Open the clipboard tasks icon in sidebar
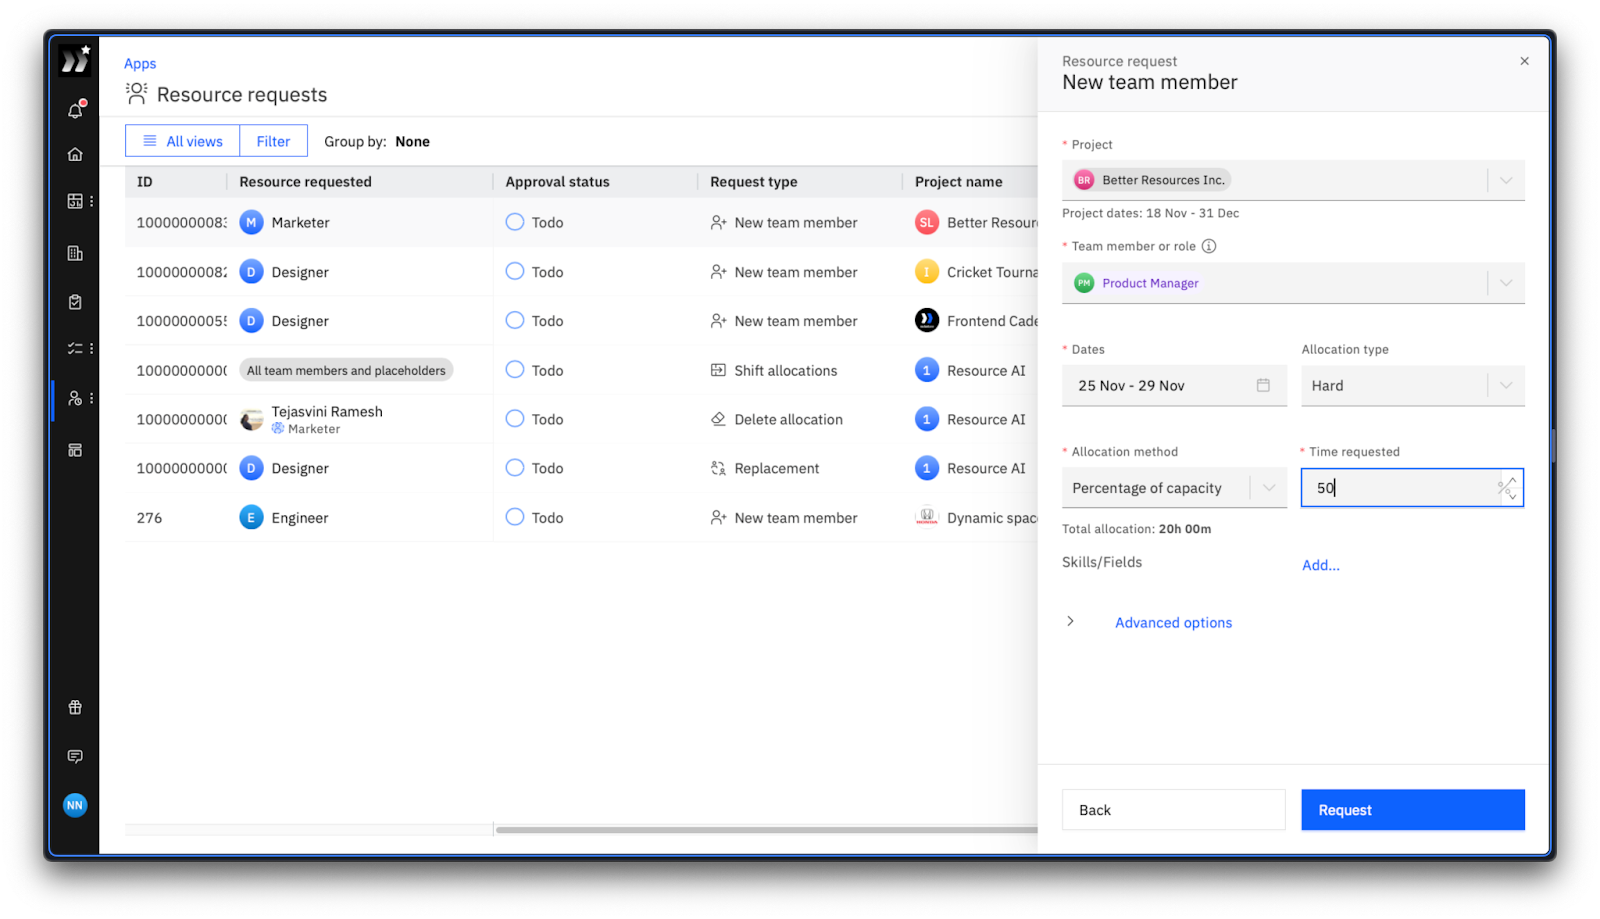The width and height of the screenshot is (1600, 919). 75,302
